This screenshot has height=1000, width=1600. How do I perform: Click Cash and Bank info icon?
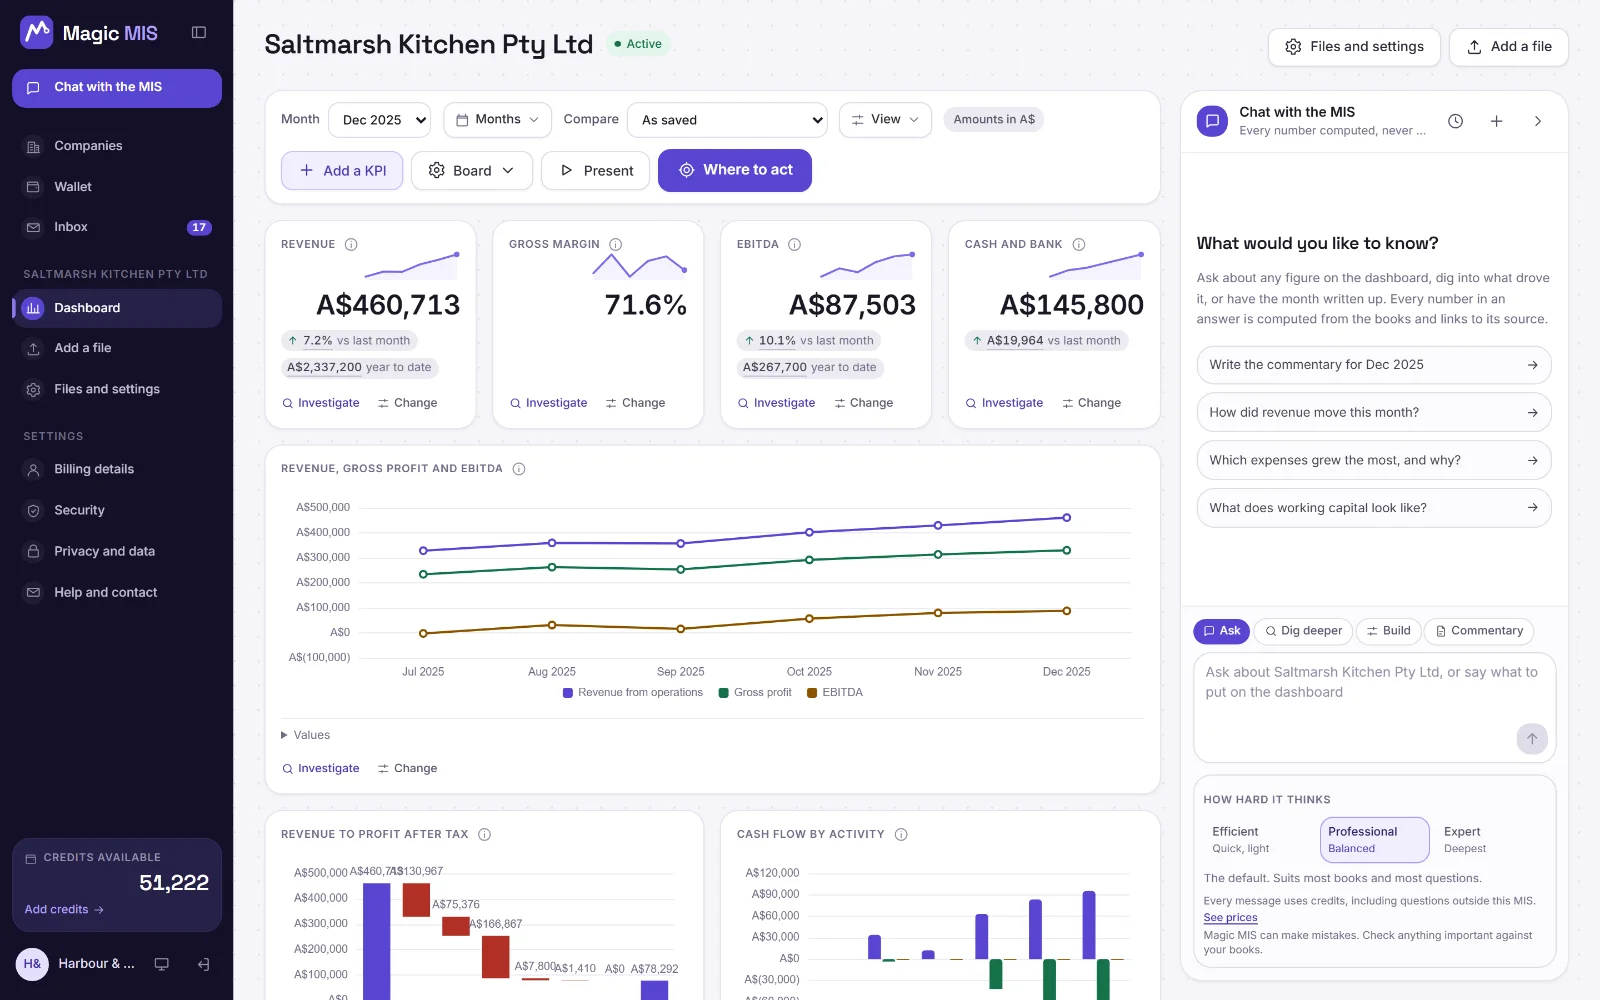point(1079,244)
